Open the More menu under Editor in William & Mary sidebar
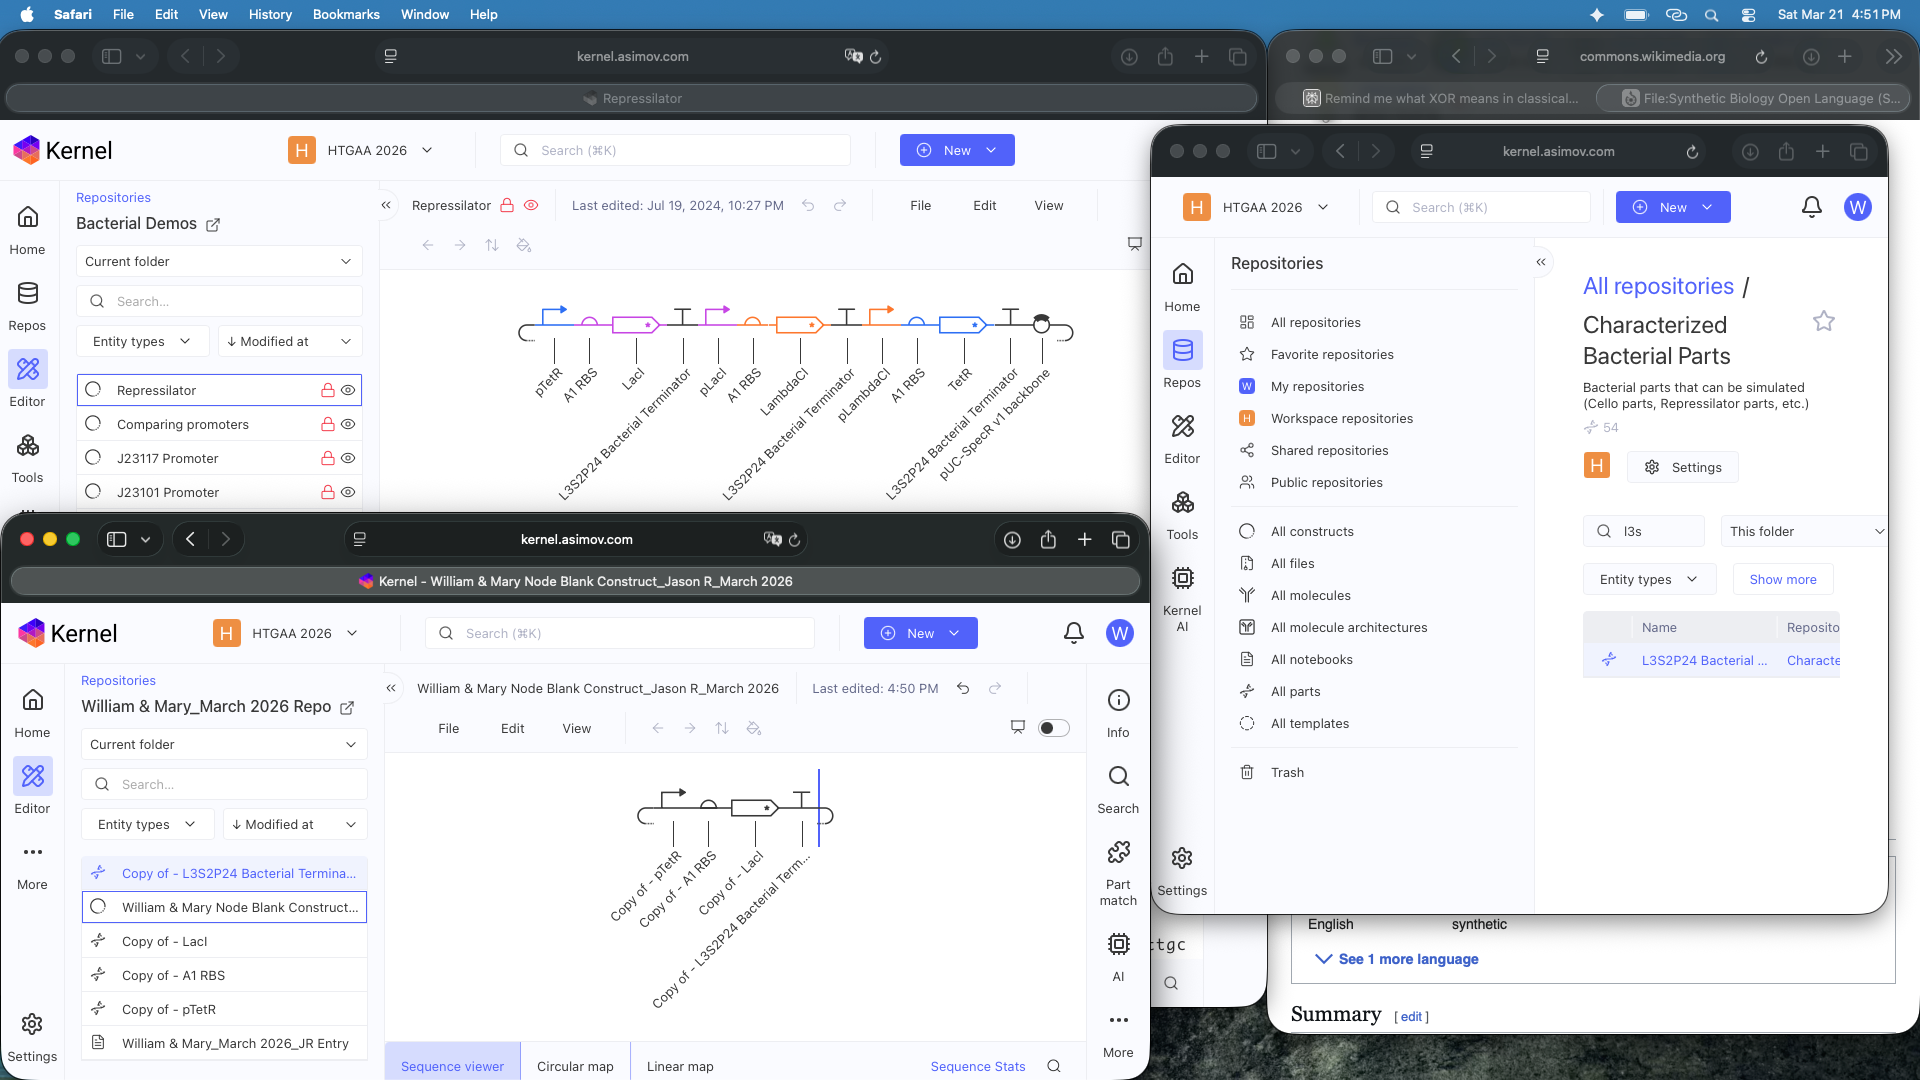The image size is (1920, 1080). pos(32,864)
